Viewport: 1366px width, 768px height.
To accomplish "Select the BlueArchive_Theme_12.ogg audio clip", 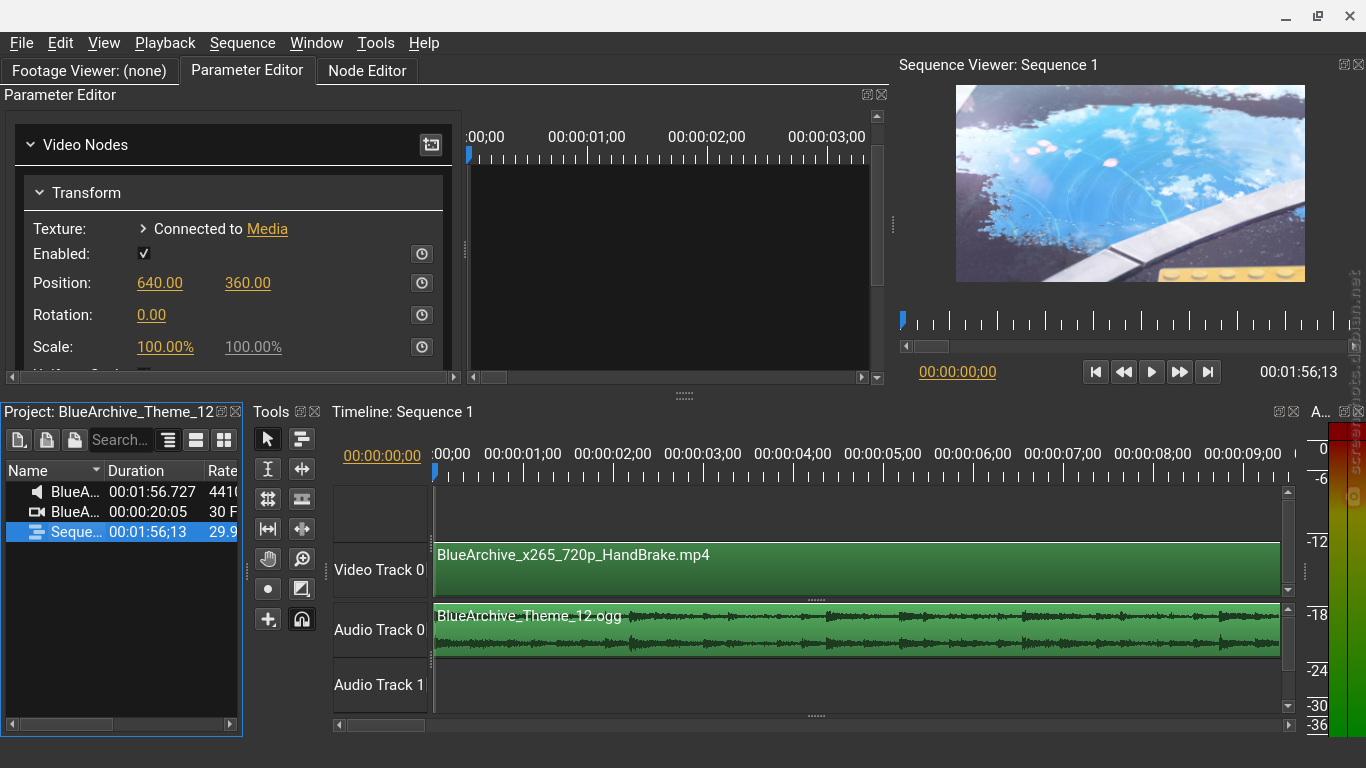I will point(857,630).
